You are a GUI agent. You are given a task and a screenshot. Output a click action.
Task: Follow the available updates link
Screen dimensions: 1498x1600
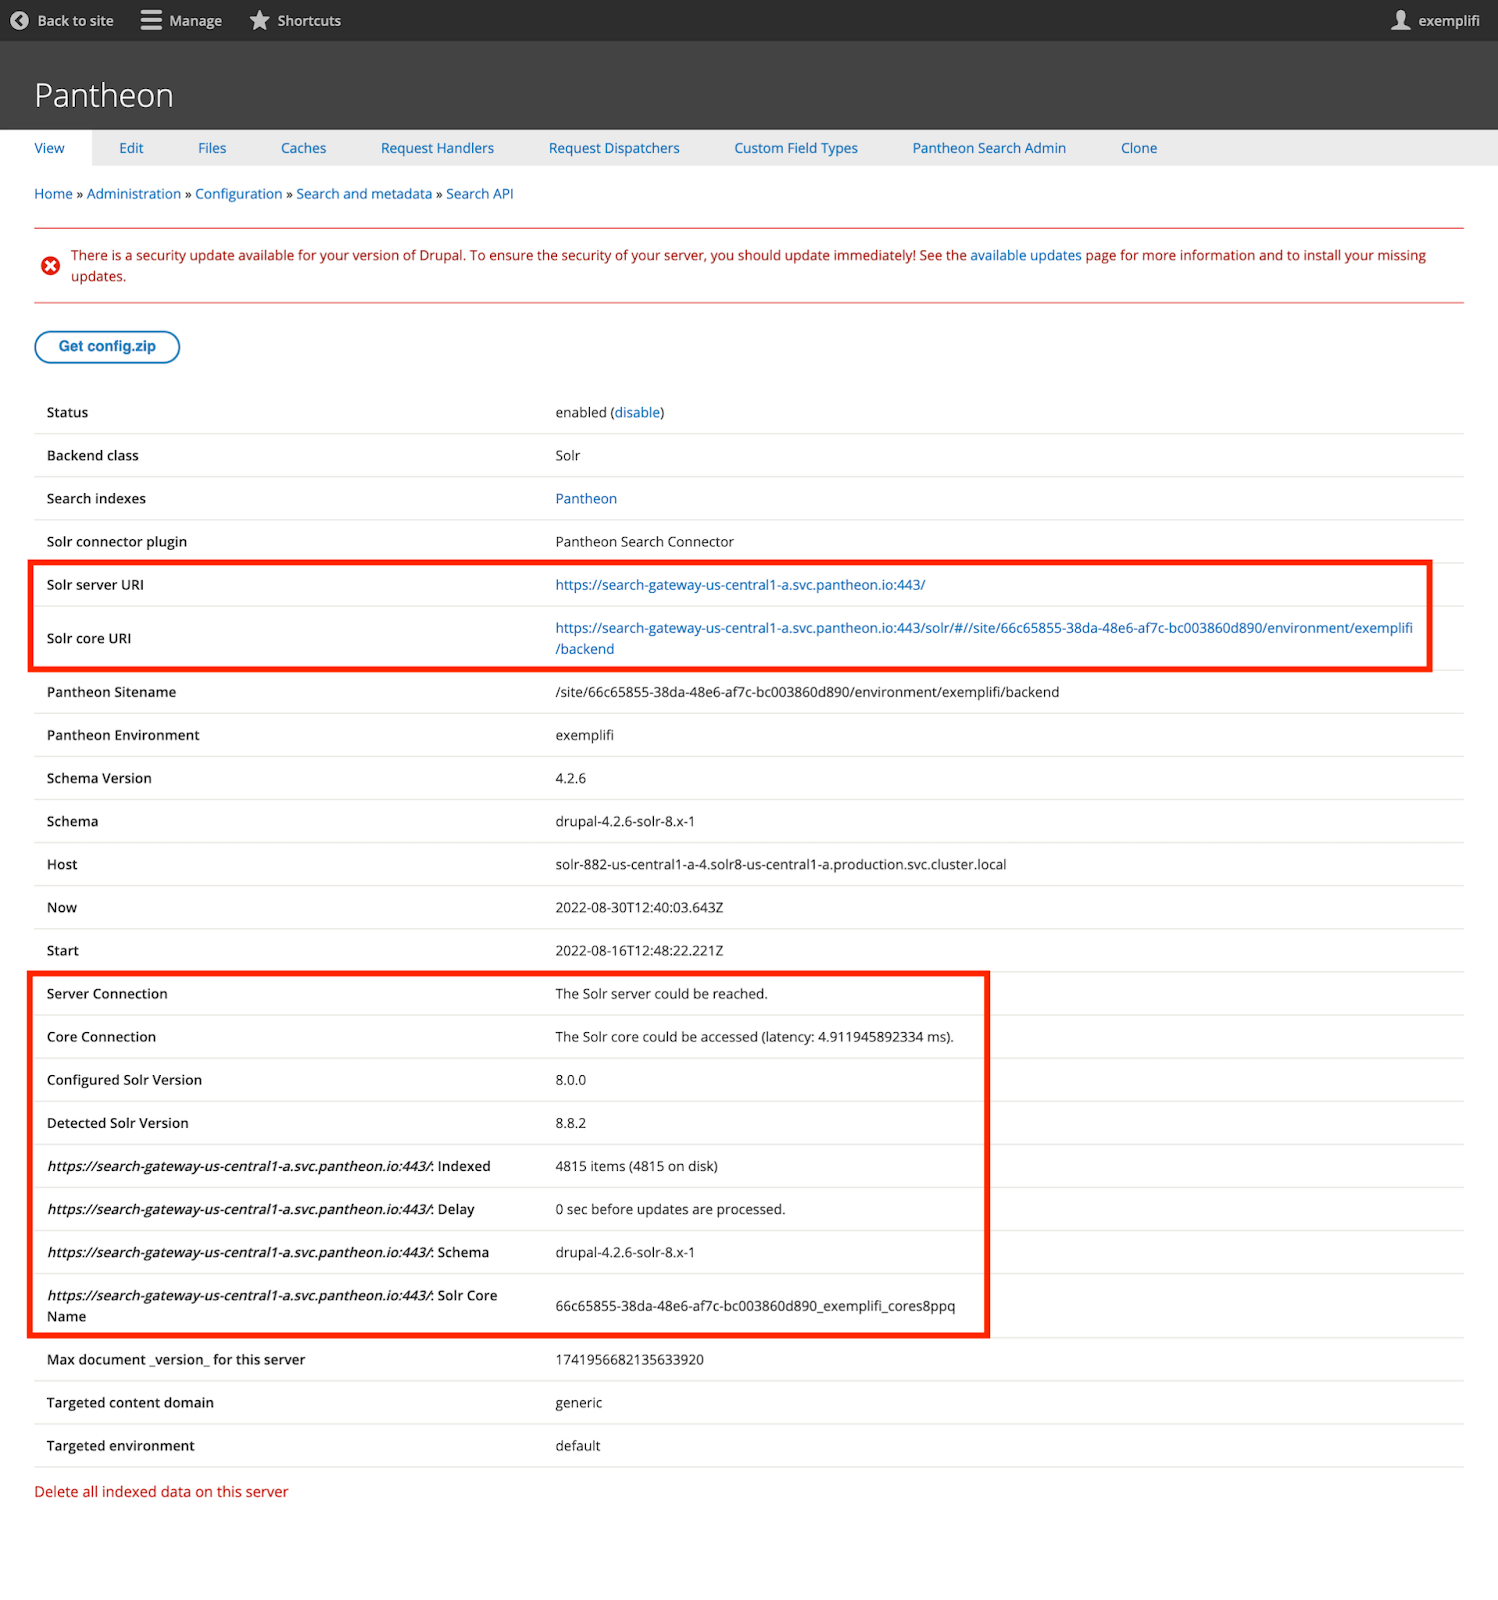[x=1026, y=255]
